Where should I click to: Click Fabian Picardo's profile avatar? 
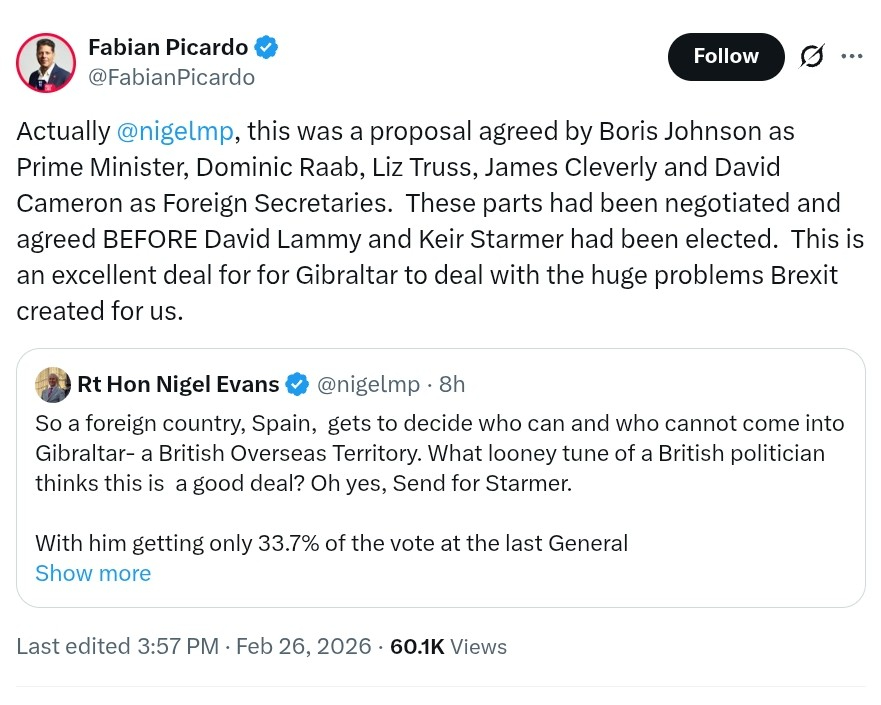(x=46, y=63)
